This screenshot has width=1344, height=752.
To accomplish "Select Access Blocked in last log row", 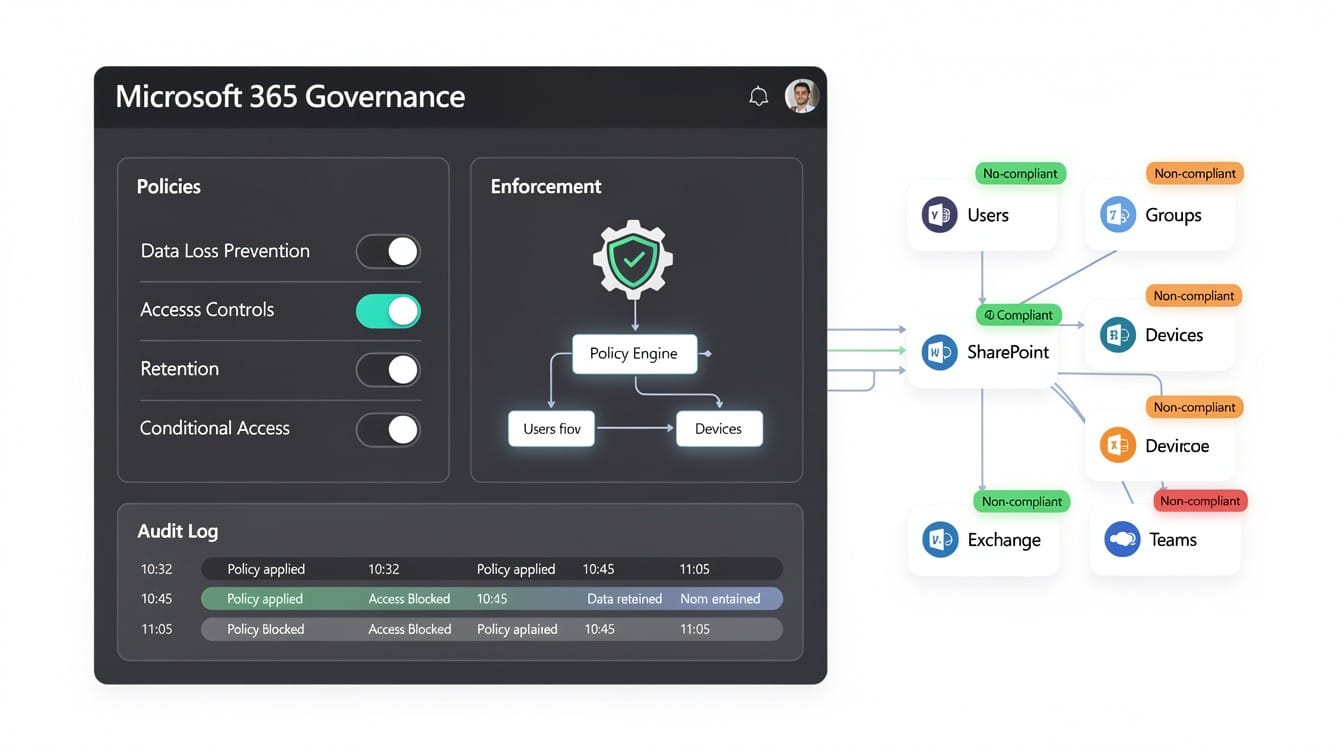I will click(410, 629).
